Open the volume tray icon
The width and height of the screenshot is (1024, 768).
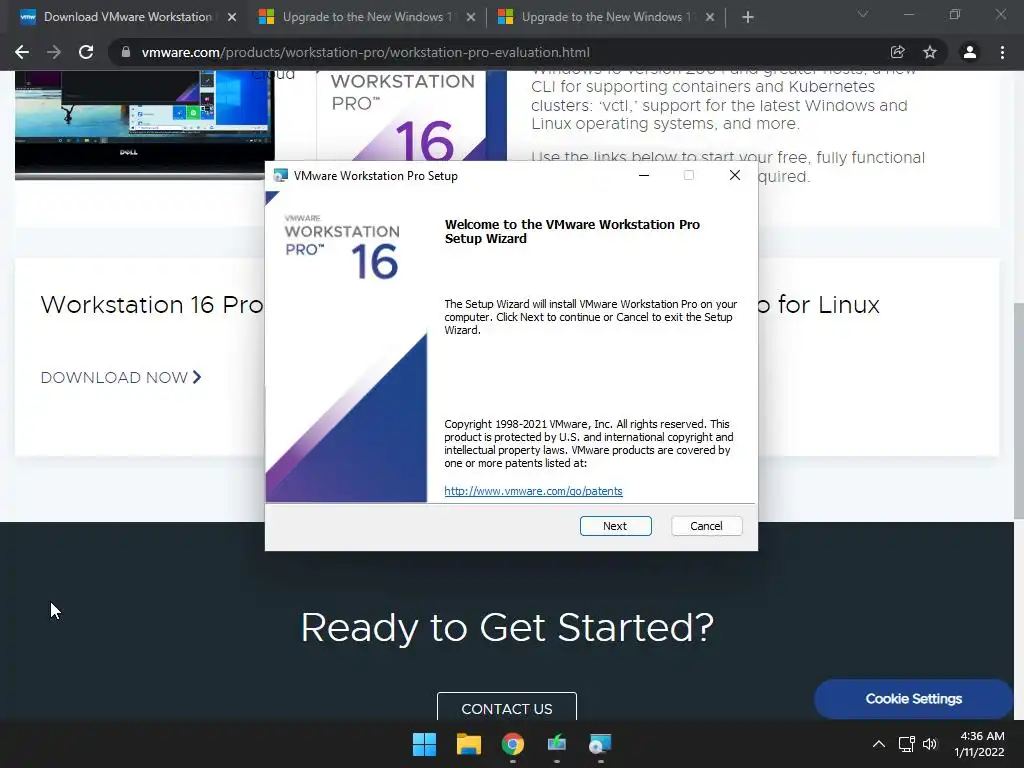[930, 744]
